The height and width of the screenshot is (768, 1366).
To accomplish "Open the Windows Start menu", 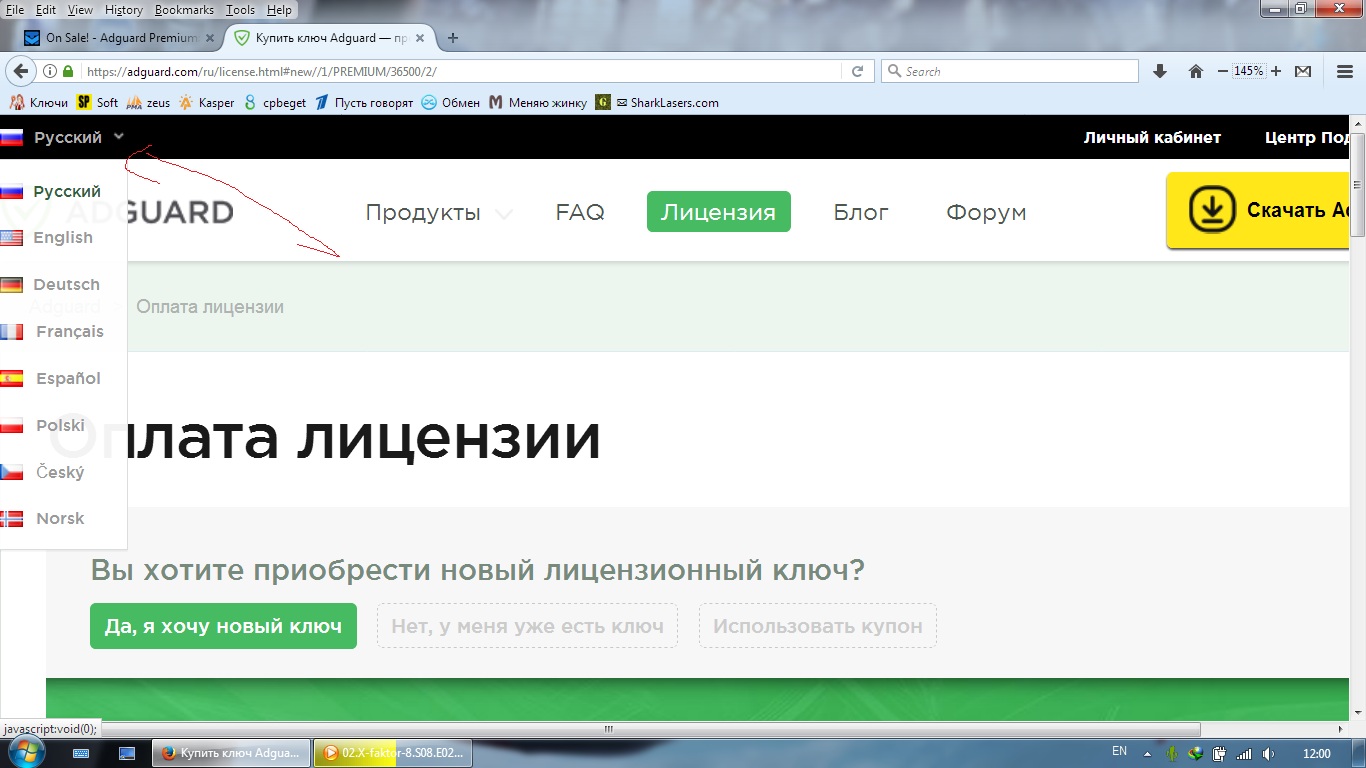I will [x=29, y=752].
